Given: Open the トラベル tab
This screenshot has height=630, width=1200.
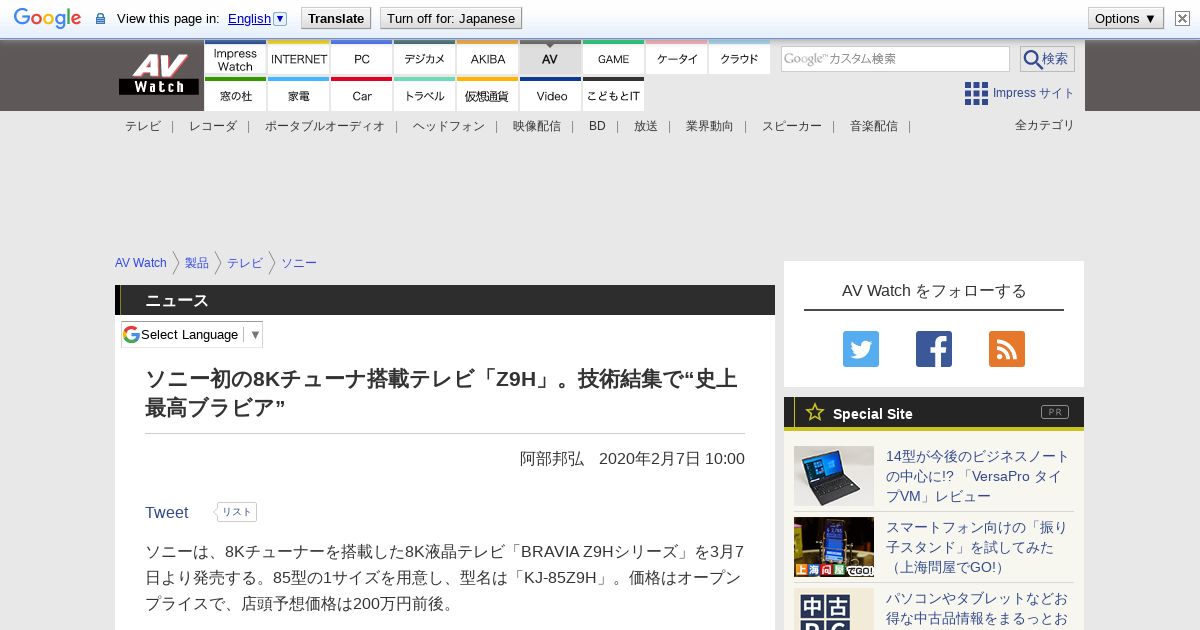Looking at the screenshot, I should point(425,95).
